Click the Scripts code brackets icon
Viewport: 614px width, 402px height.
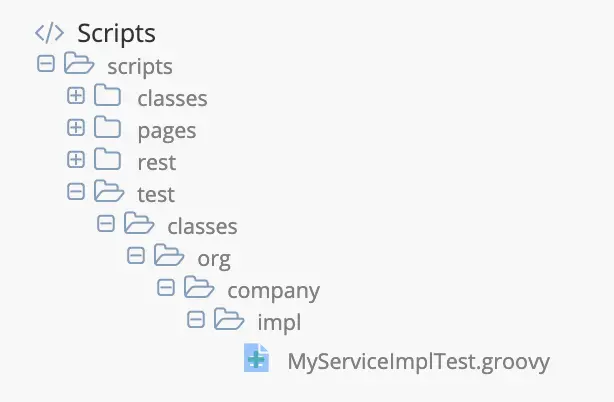point(49,33)
